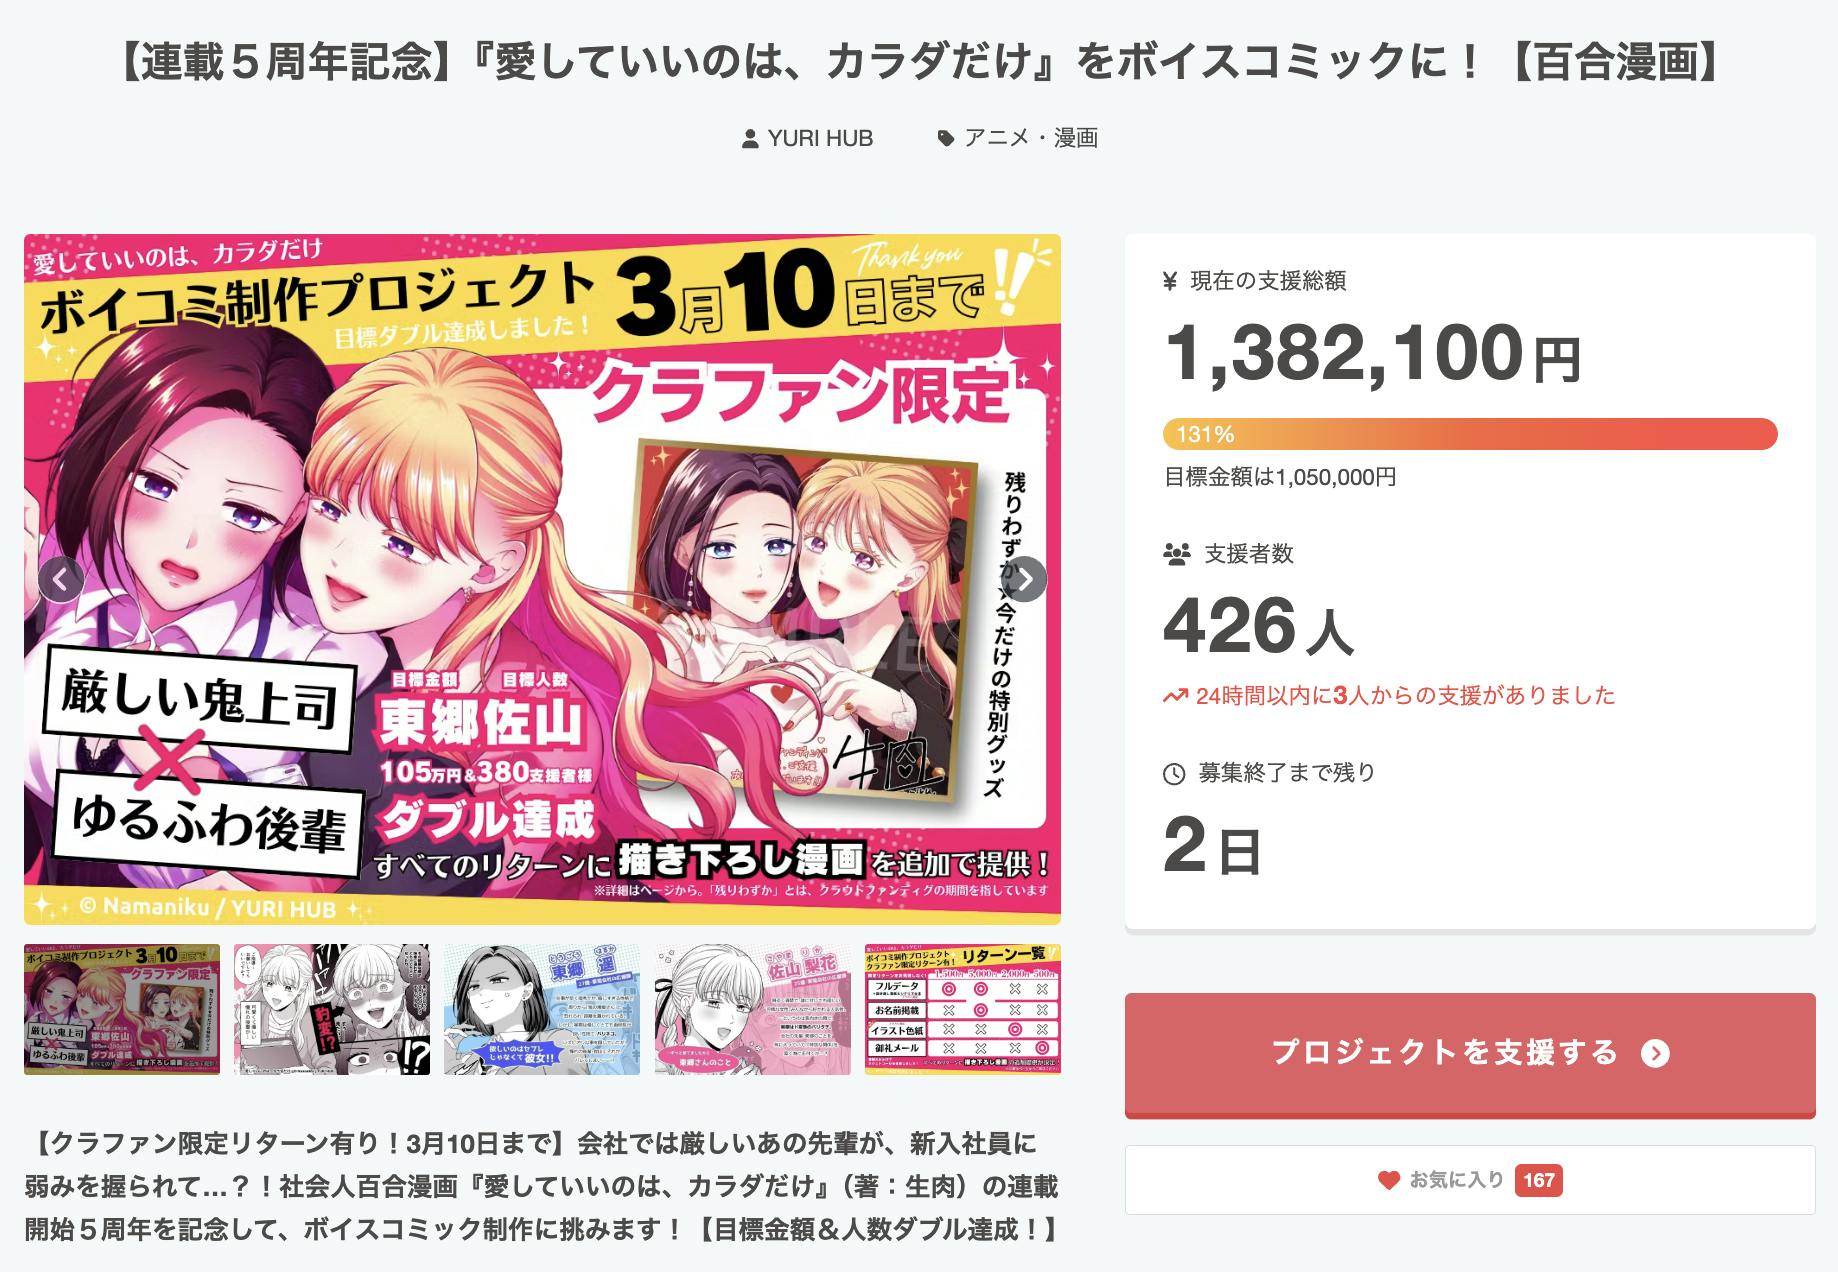This screenshot has height=1272, width=1838.
Task: Click the supporters group icon beside 支援者数
Action: pyautogui.click(x=1177, y=554)
